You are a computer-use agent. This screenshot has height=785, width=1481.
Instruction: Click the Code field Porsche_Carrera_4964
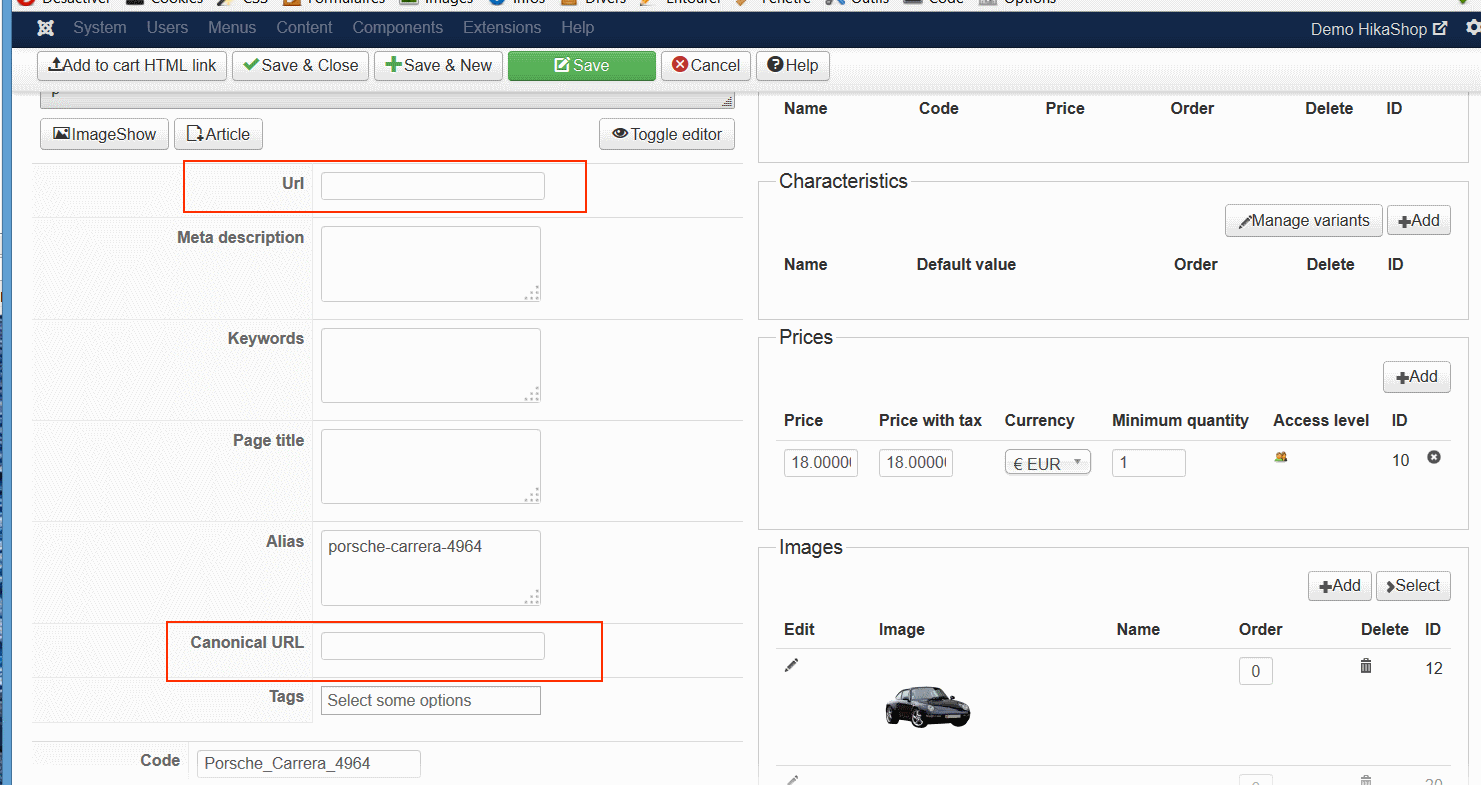[x=309, y=763]
